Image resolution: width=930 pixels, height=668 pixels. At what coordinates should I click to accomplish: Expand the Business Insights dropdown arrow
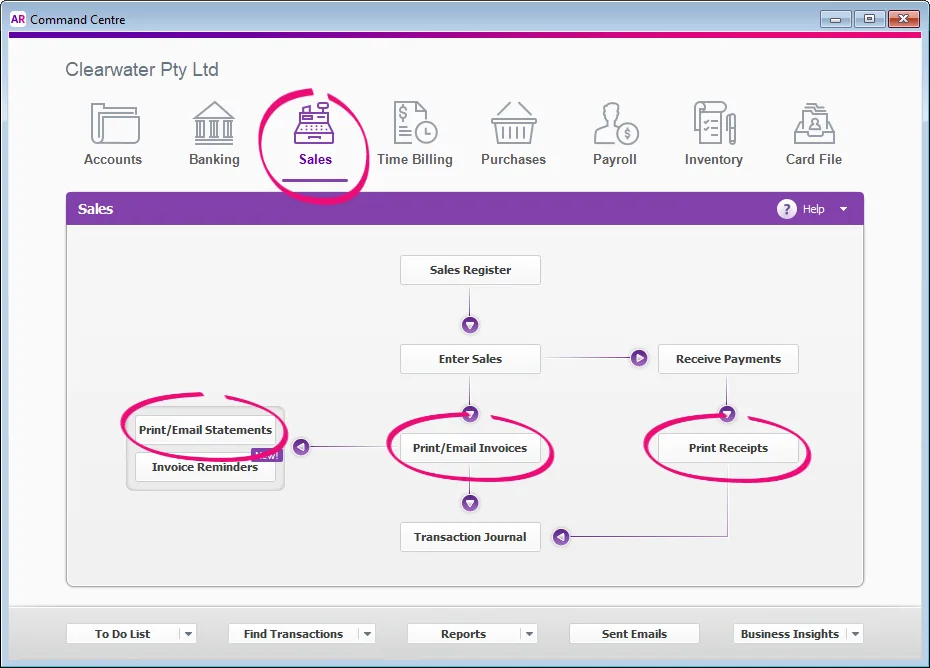pyautogui.click(x=855, y=634)
